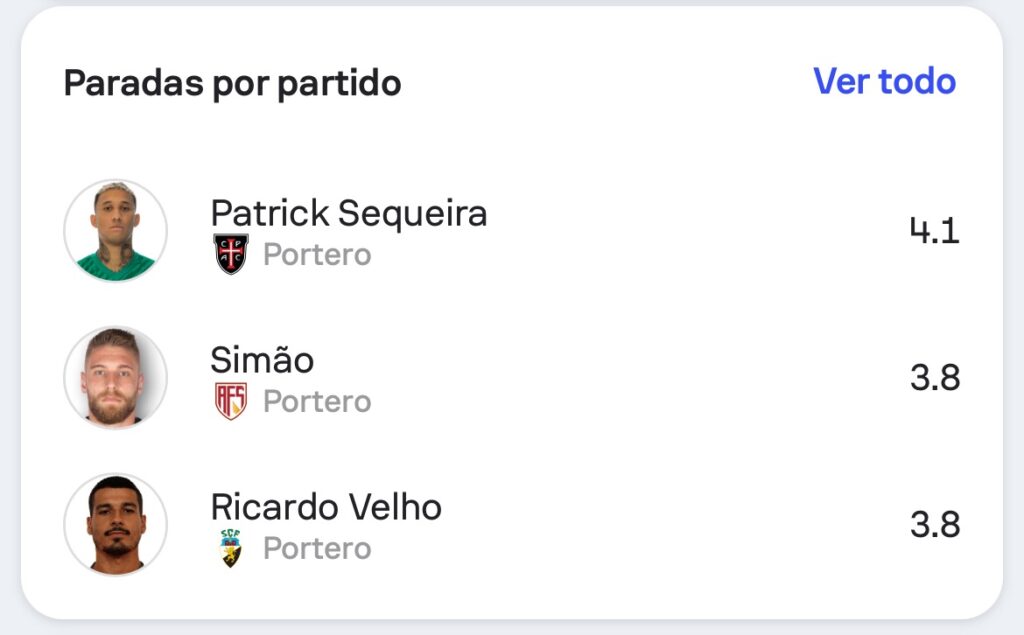
Task: Open the Ver todo link
Action: (884, 82)
